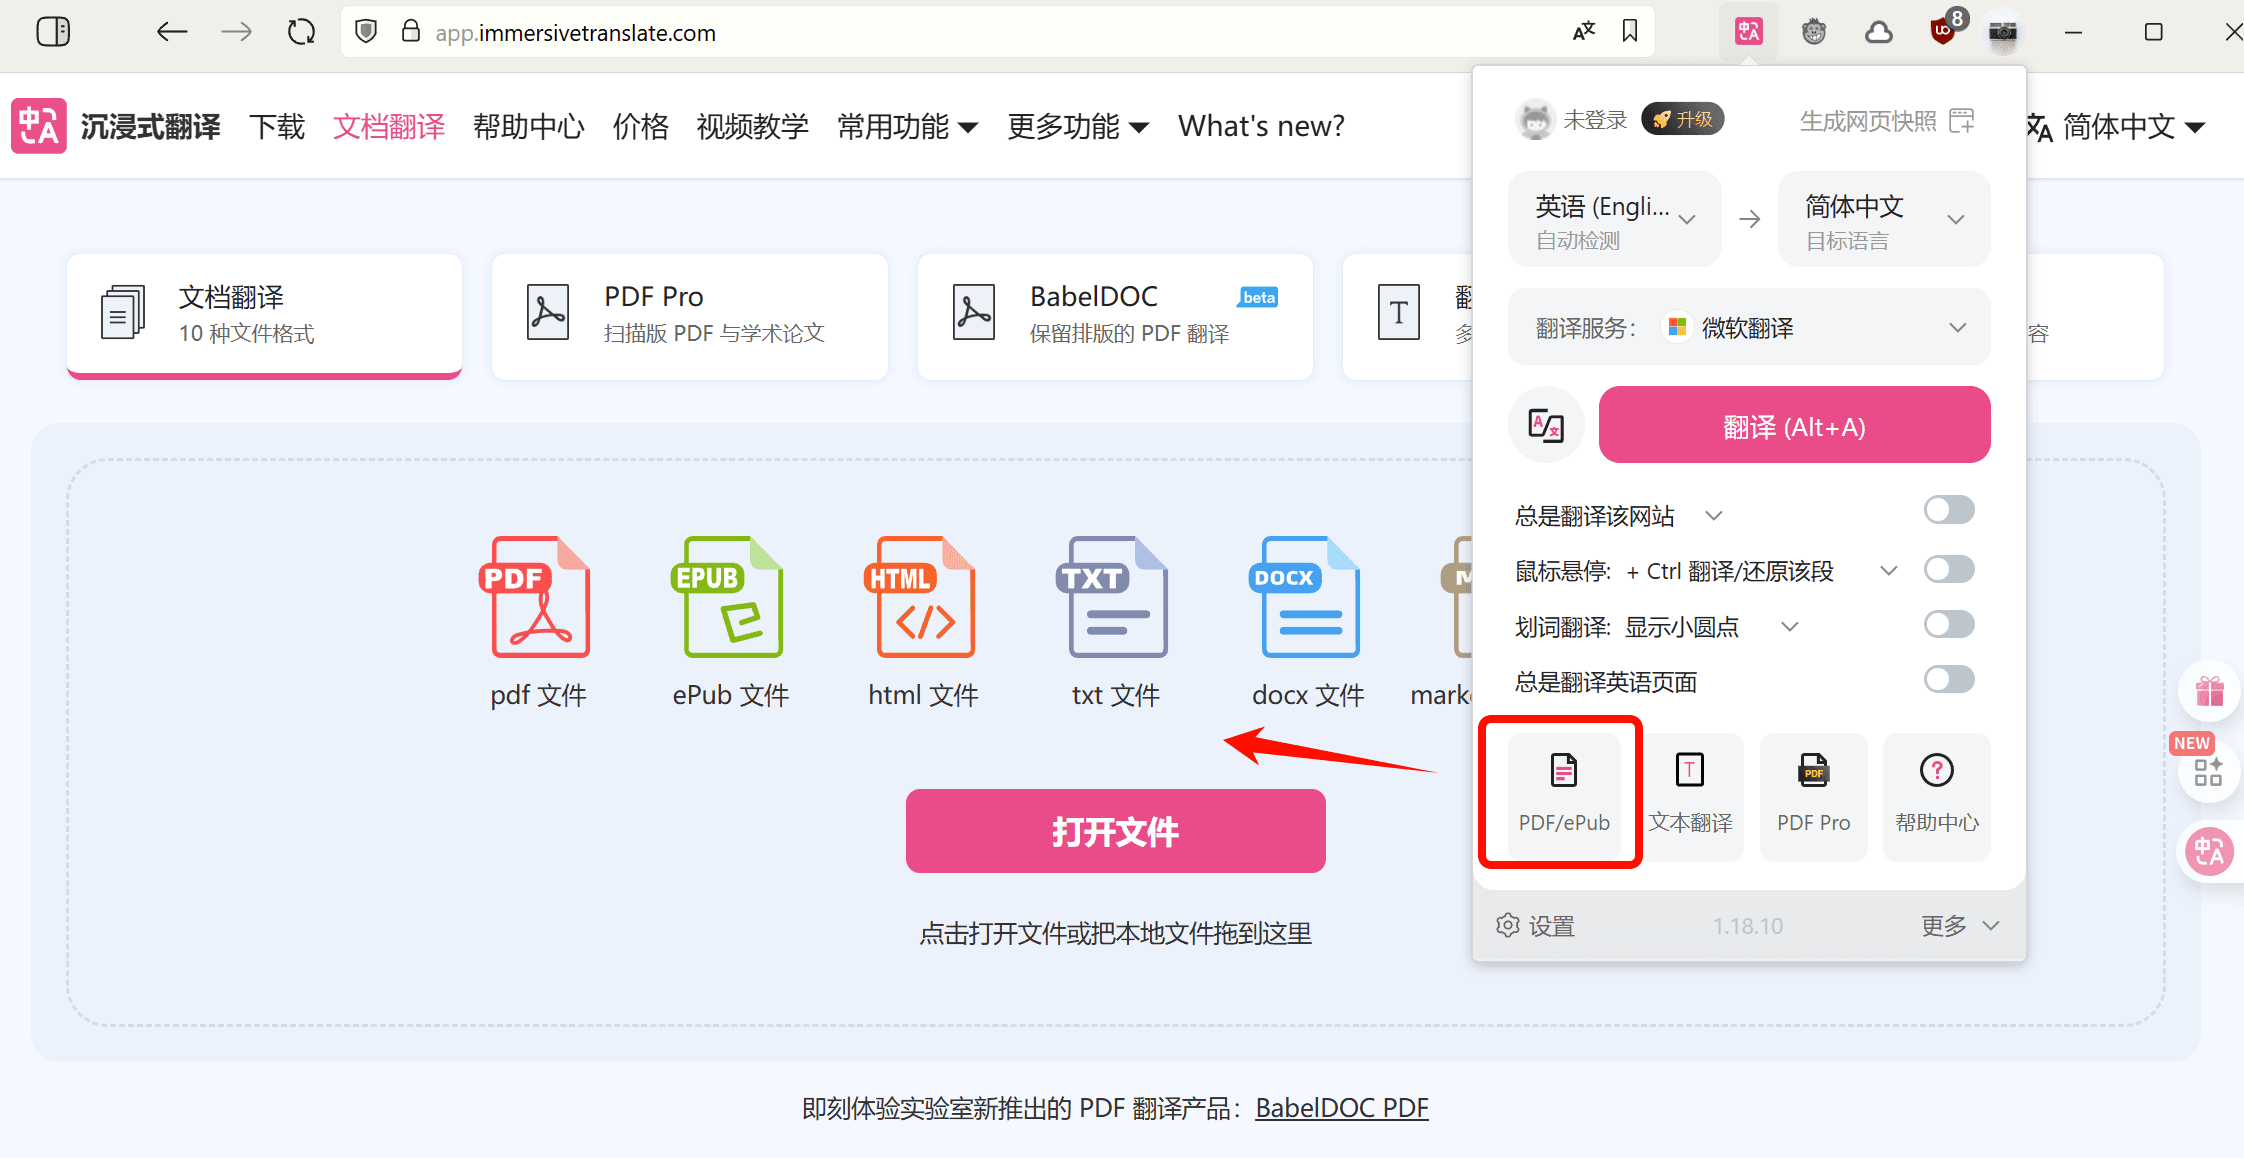Open BabelDOC PDF link
Image resolution: width=2244 pixels, height=1158 pixels.
pyautogui.click(x=1342, y=1108)
